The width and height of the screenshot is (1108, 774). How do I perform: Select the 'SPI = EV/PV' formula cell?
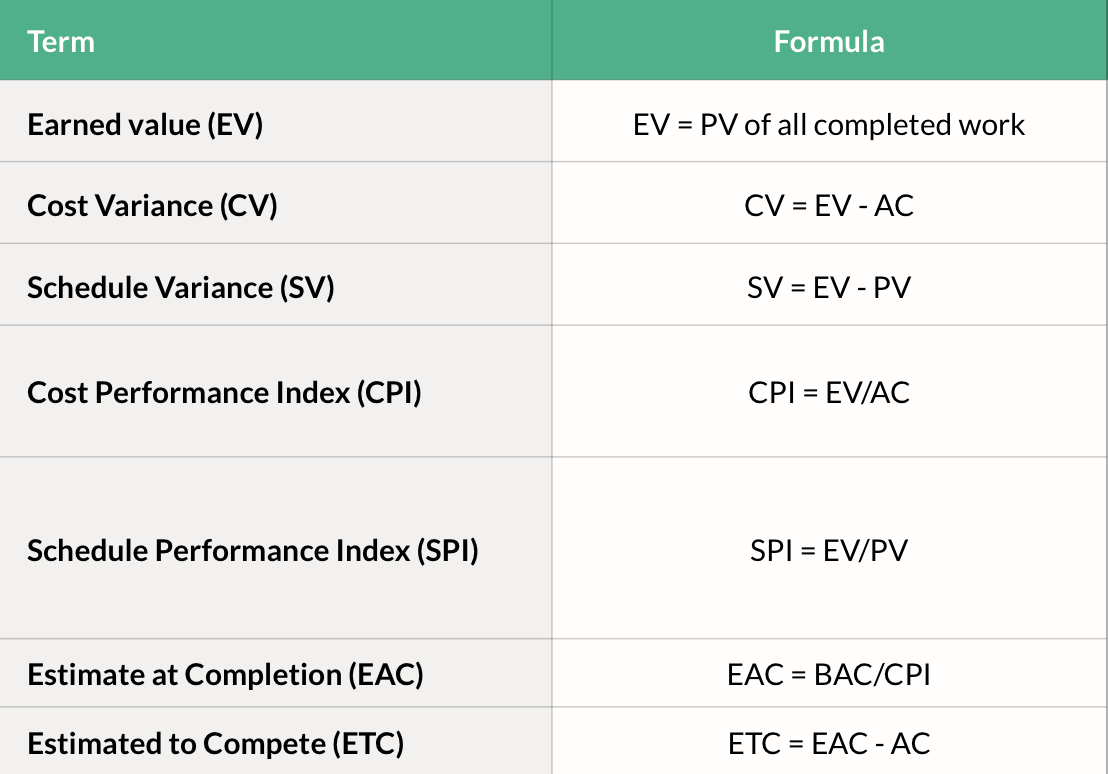tap(829, 551)
